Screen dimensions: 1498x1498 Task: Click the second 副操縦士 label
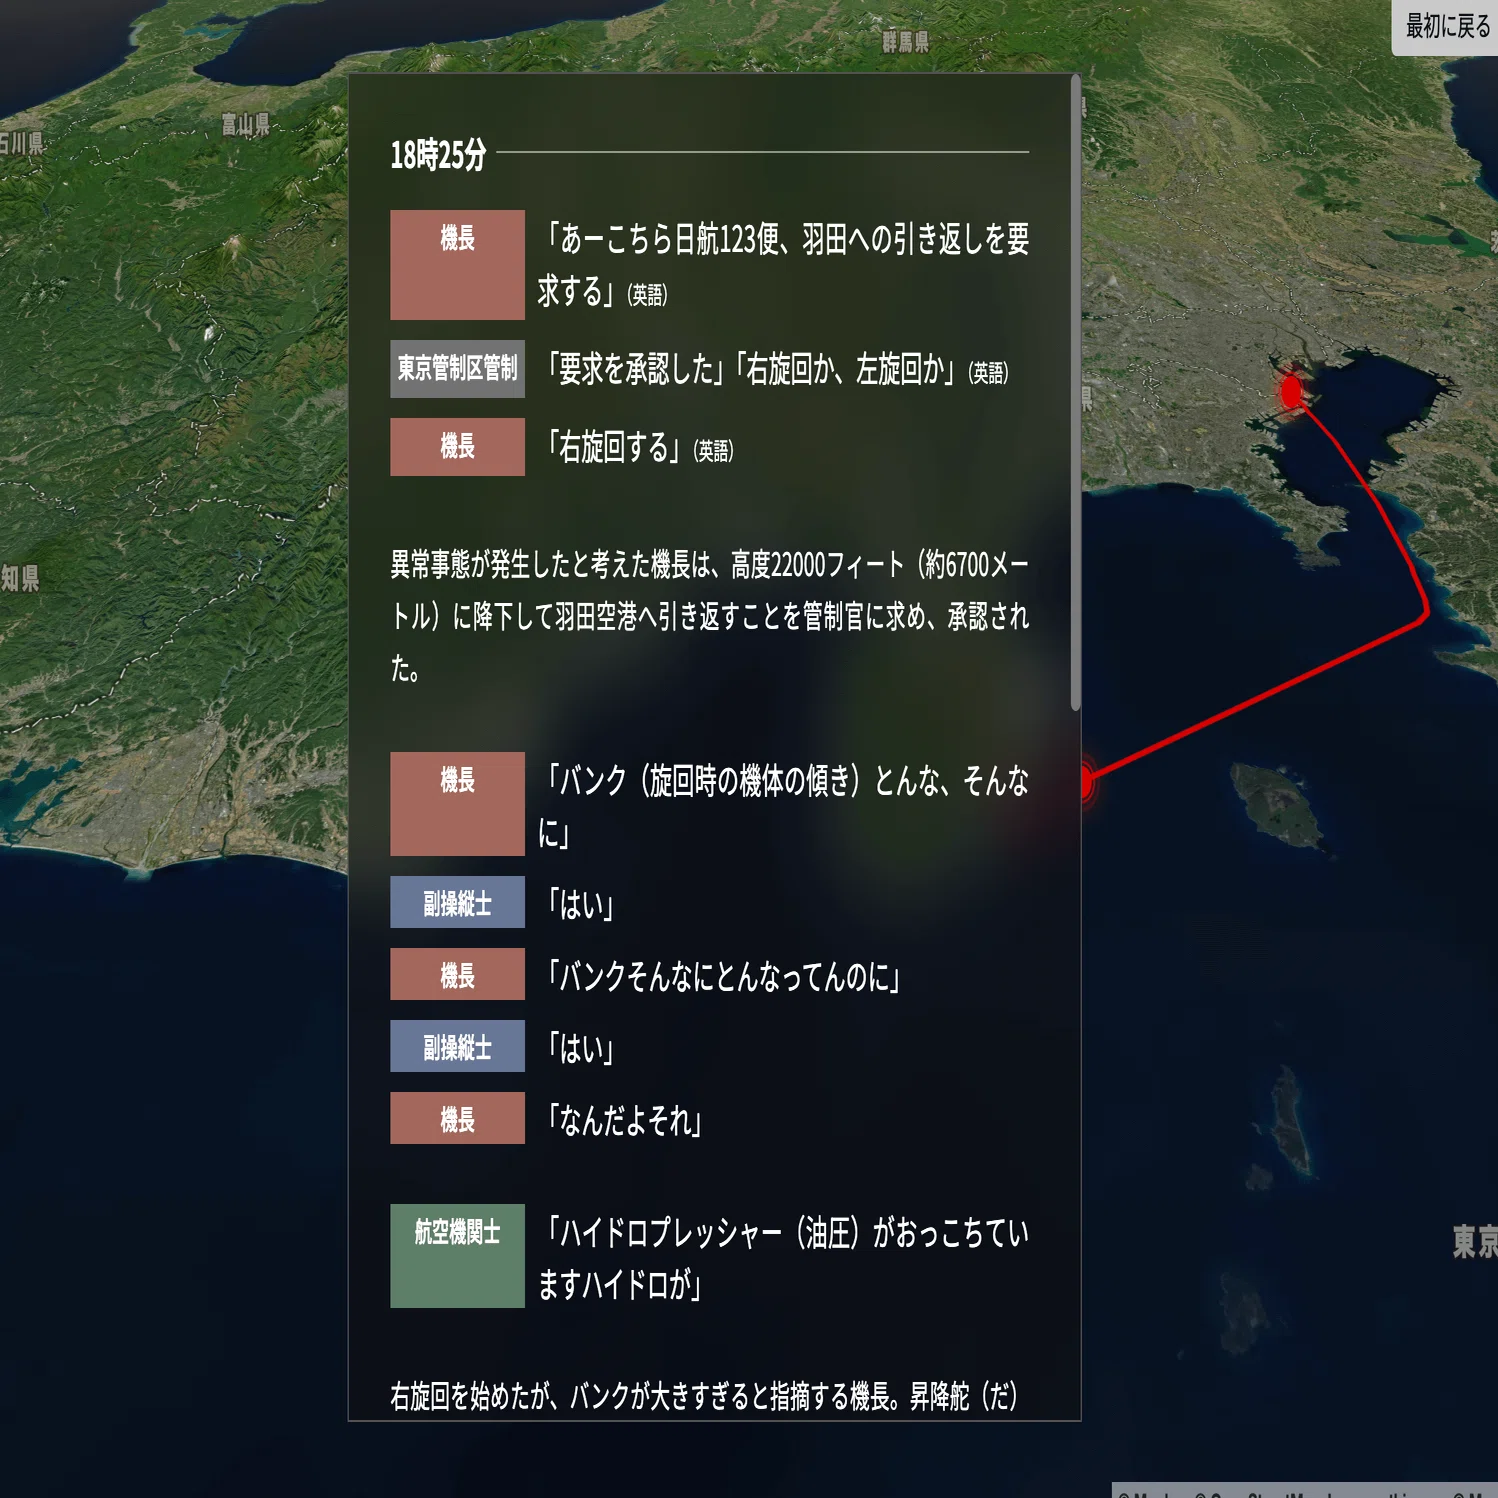coord(457,1046)
